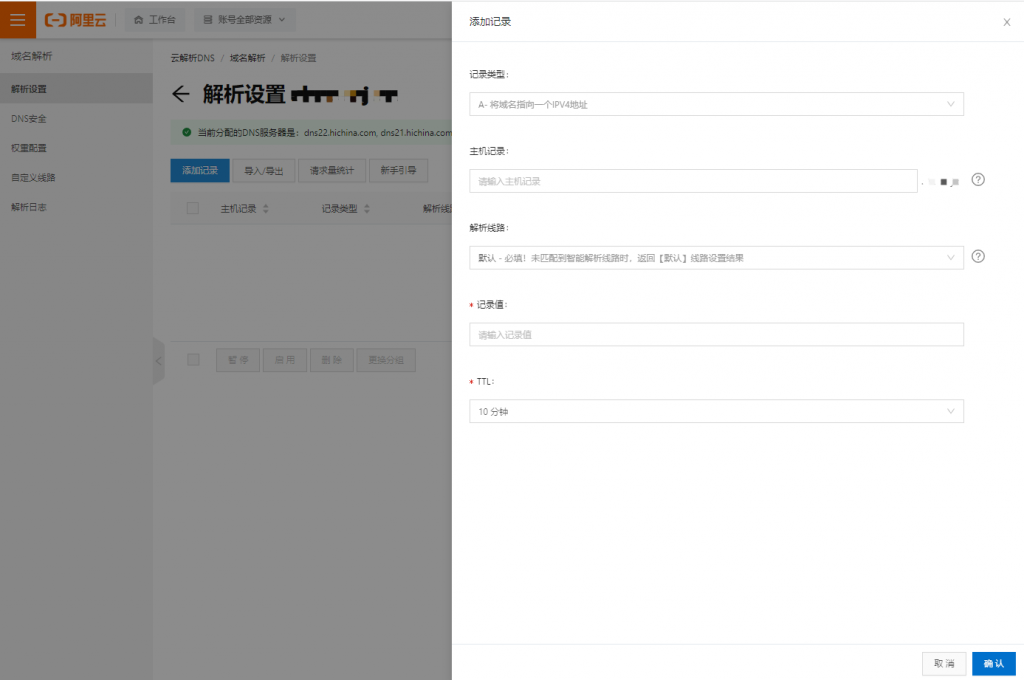
Task: Click the back arrow beside 解析设置
Action: 181,94
